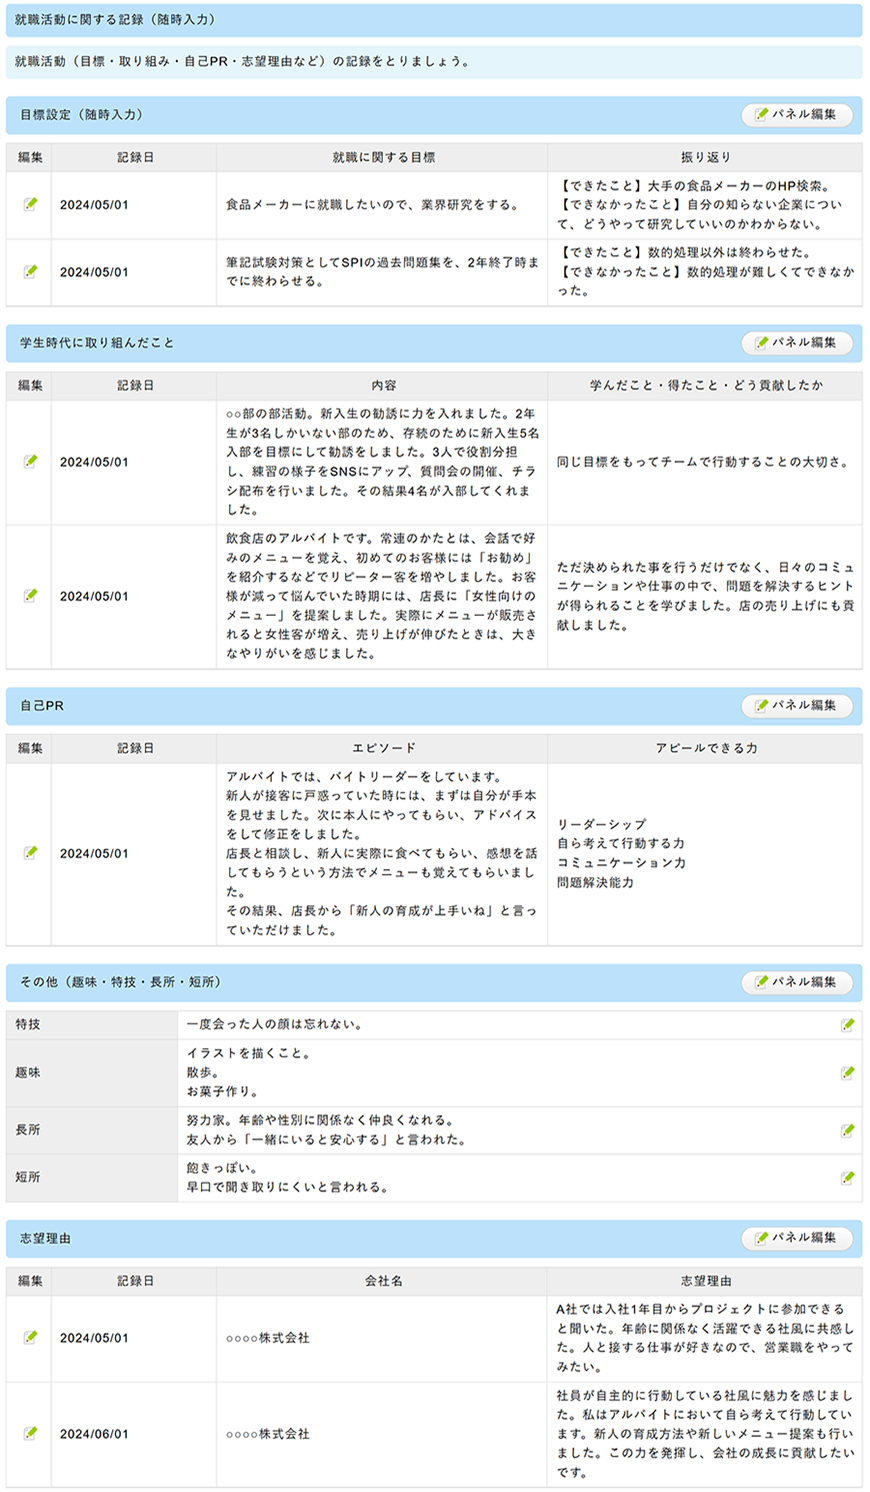Click the 社員が自主的に行動 reason text
The width and height of the screenshot is (870, 1492).
click(x=705, y=1433)
